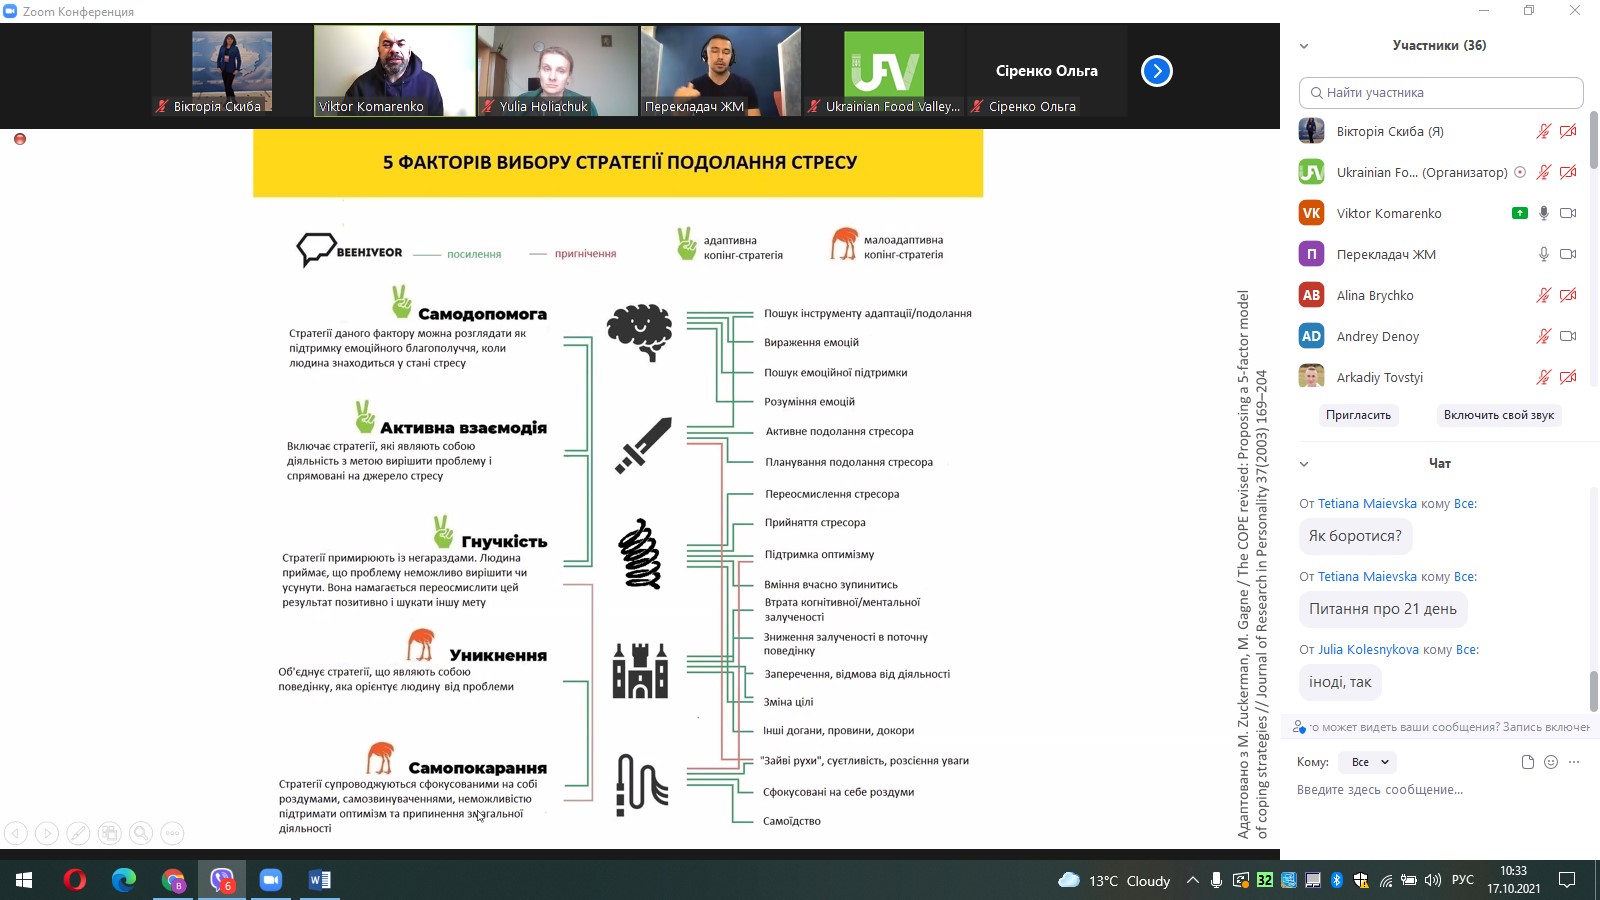Click the chat message 'Питання про 21 день'
Image resolution: width=1600 pixels, height=900 pixels.
point(1383,609)
